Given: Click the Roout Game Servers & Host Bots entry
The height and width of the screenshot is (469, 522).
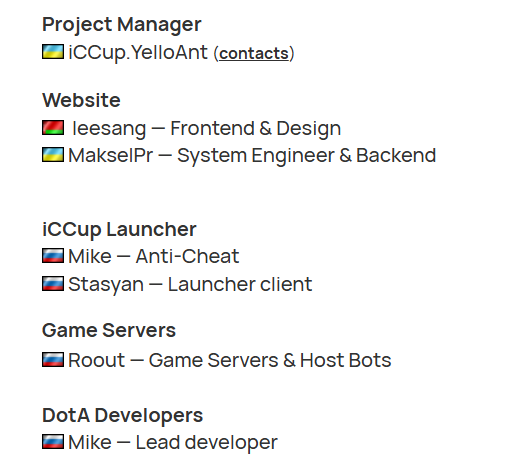Looking at the screenshot, I should tap(230, 360).
